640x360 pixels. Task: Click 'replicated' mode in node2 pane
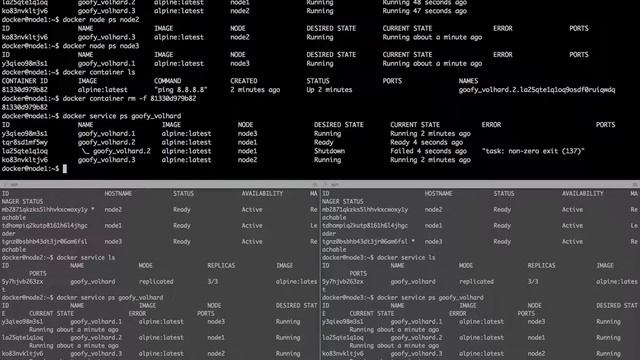(156, 282)
